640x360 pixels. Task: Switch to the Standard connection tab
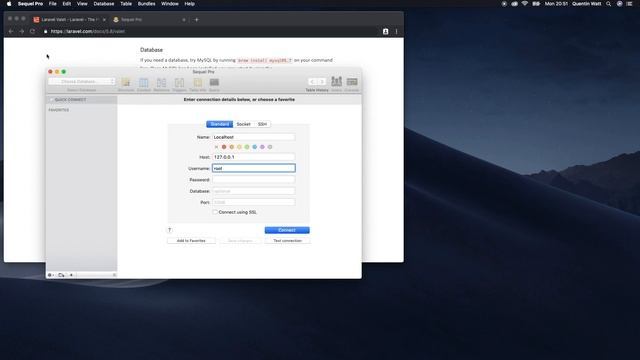pyautogui.click(x=220, y=124)
